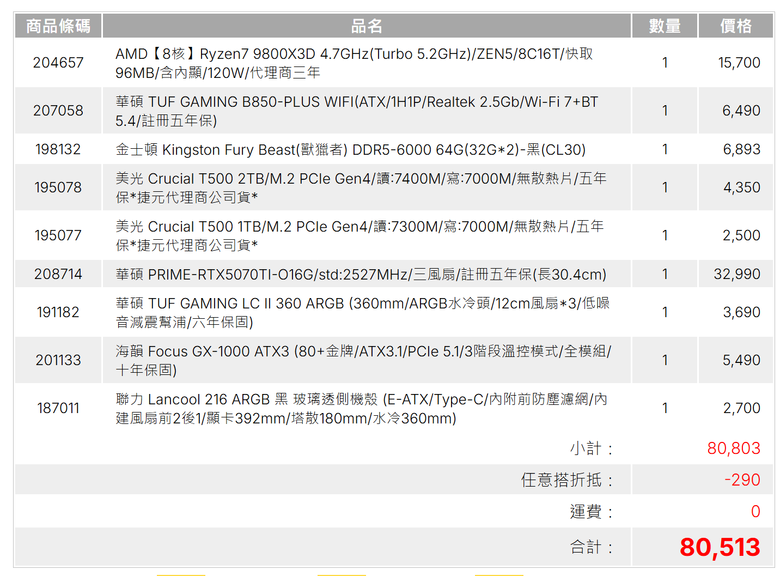
Task: Select the Lancool 216 ARGB case name
Action: pos(361,409)
